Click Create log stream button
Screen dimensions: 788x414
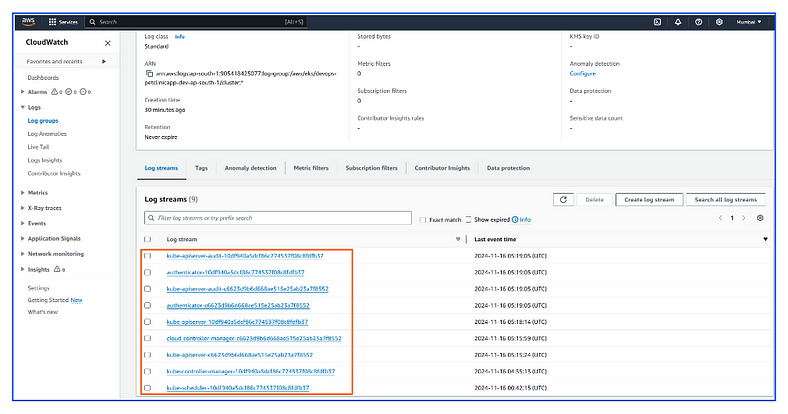pos(649,199)
